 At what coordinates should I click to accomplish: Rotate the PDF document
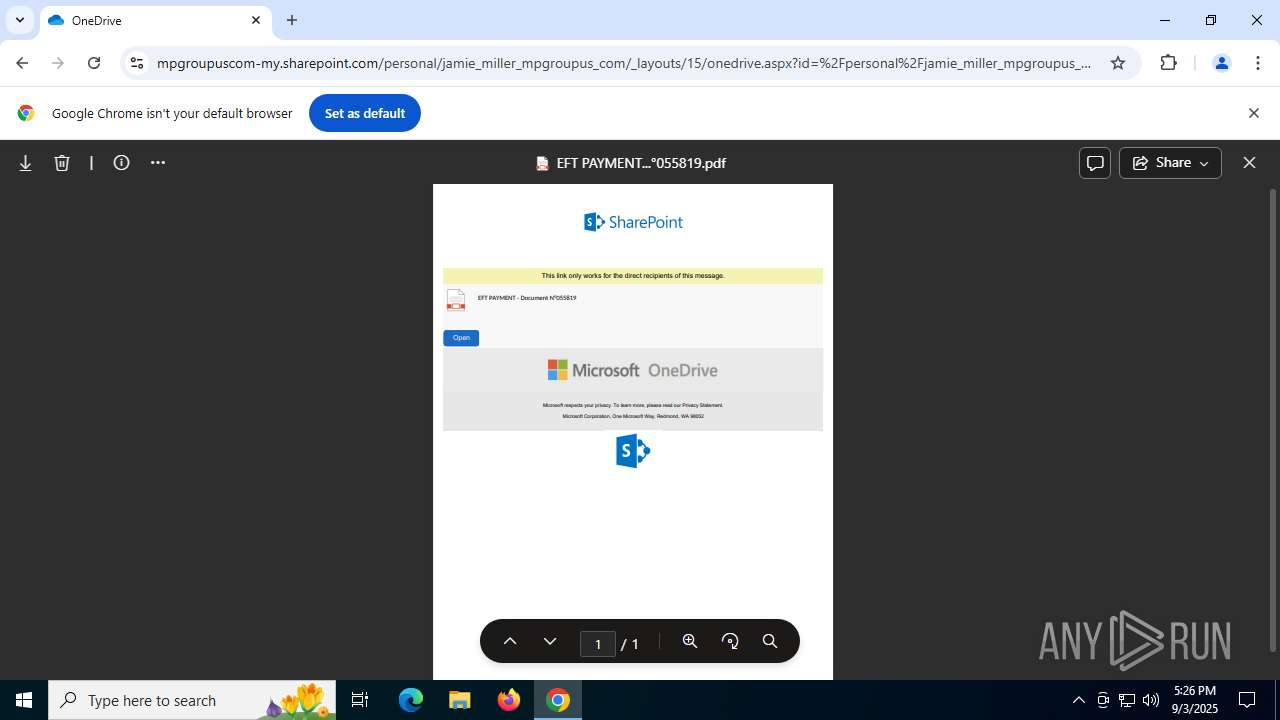click(x=730, y=642)
